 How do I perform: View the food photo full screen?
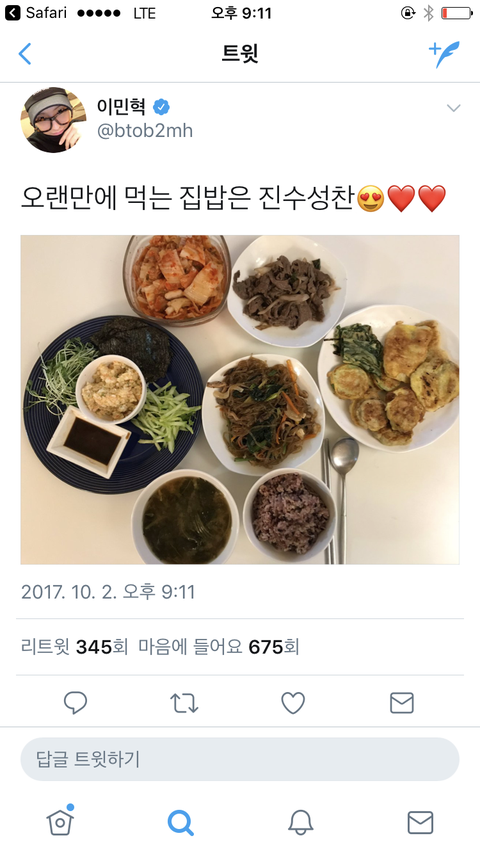pos(240,400)
